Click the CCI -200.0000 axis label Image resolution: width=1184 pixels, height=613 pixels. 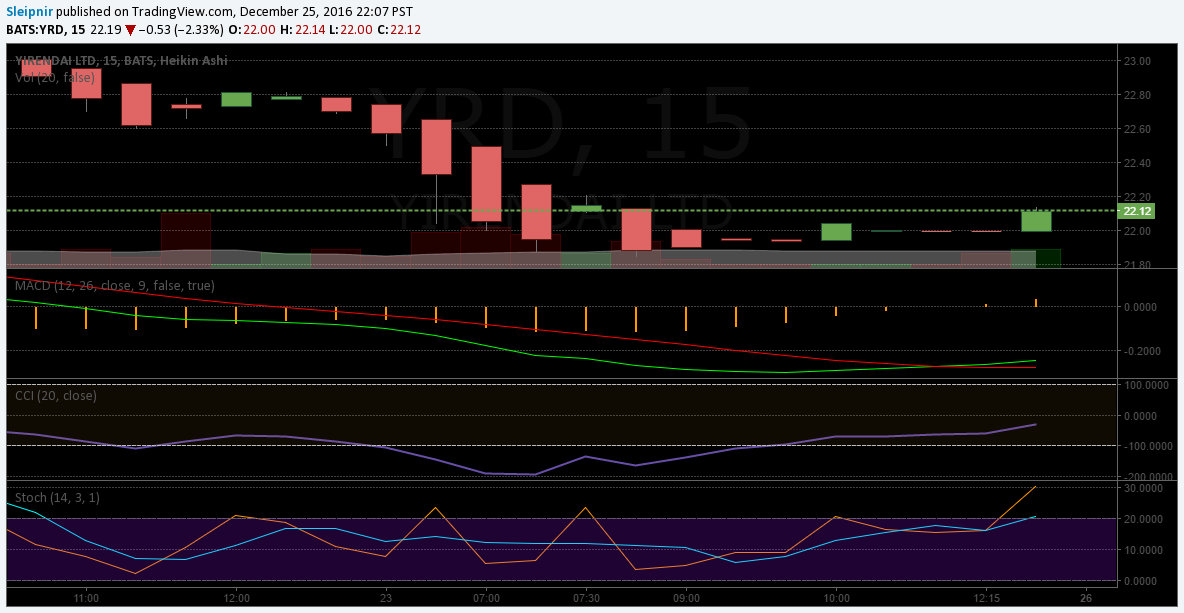point(1149,477)
